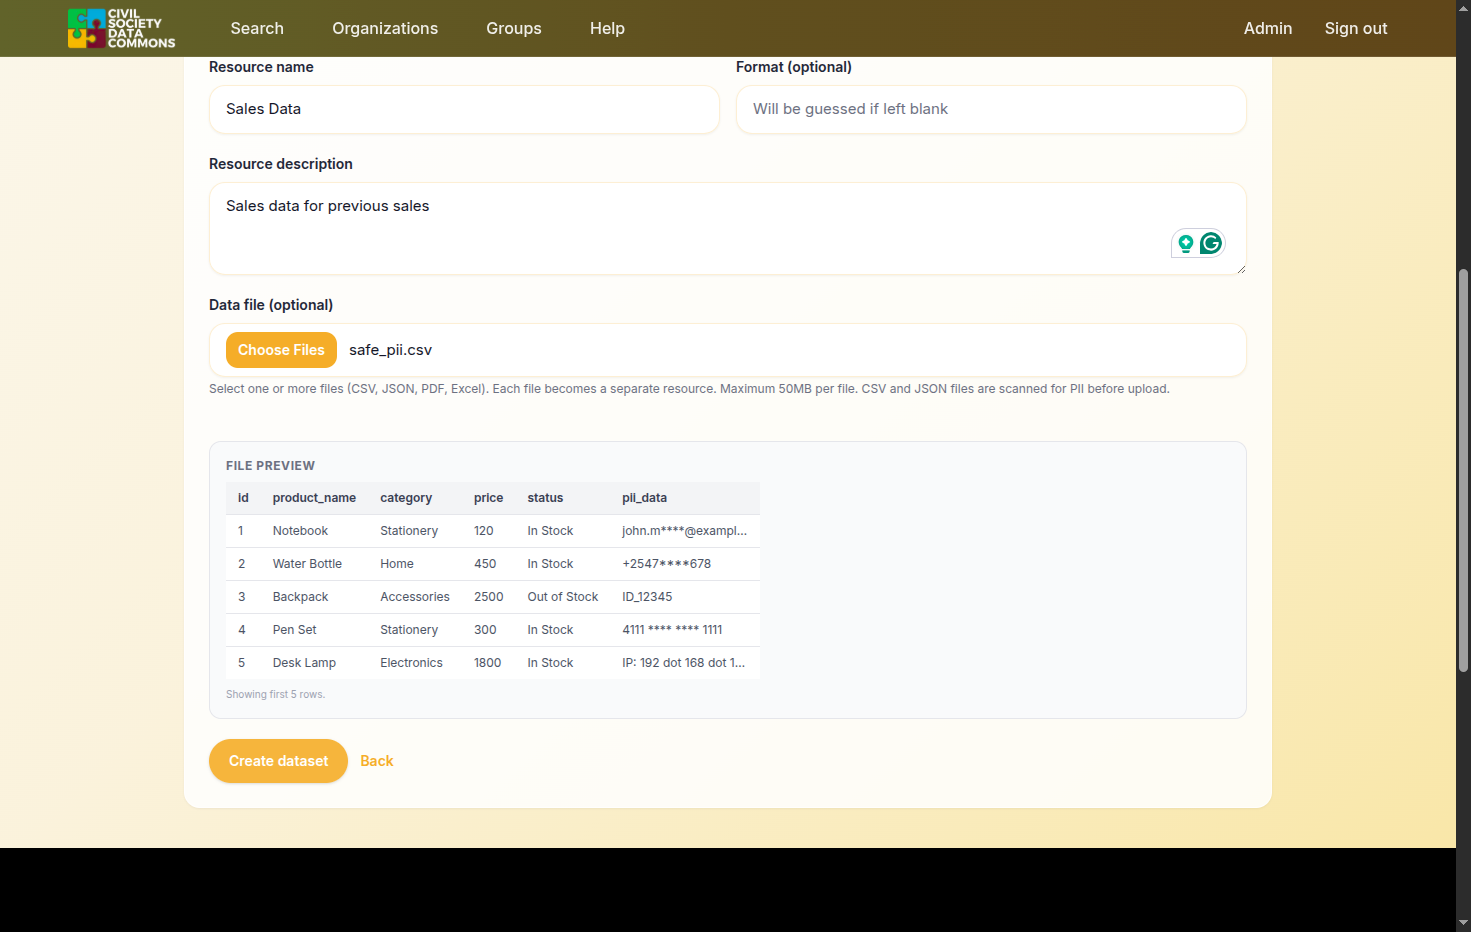Click the Civil Society Data Commons logo

121,28
